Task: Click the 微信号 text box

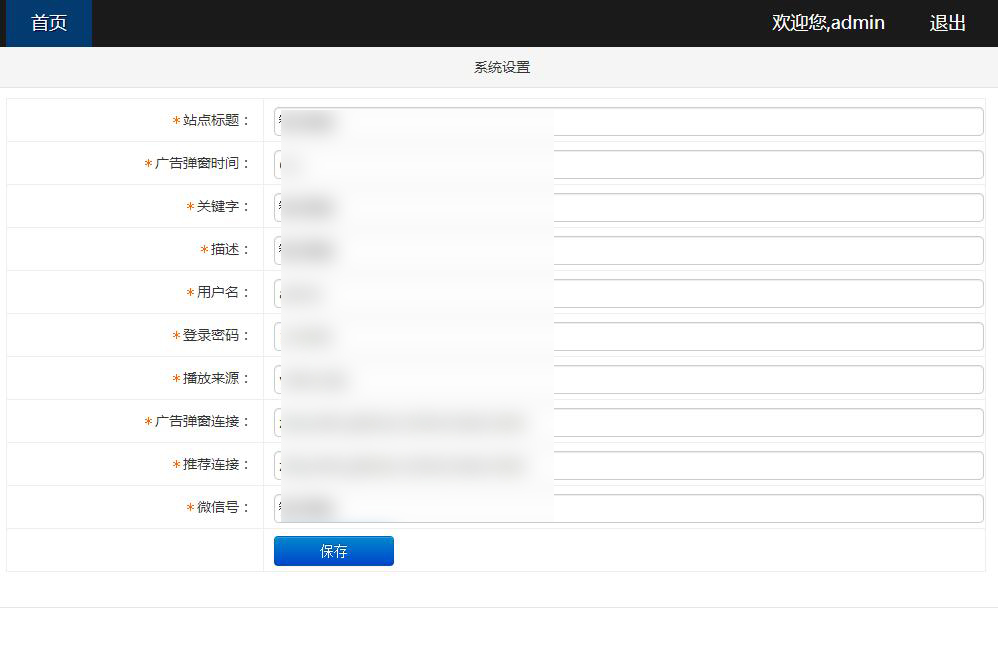Action: click(x=628, y=508)
